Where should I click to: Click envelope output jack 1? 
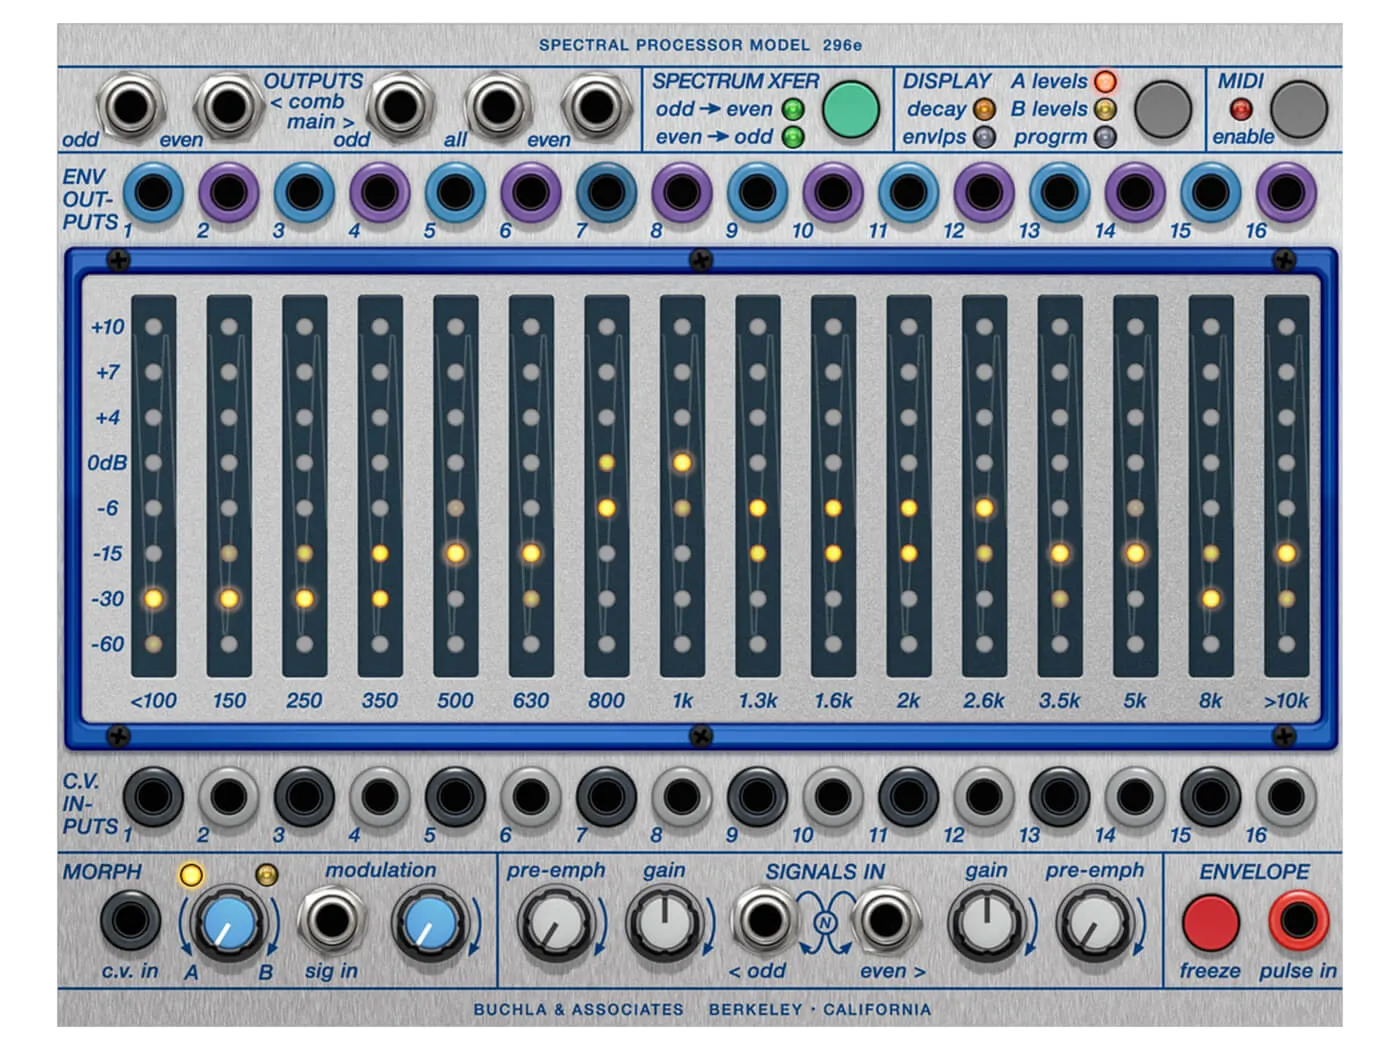tap(153, 192)
